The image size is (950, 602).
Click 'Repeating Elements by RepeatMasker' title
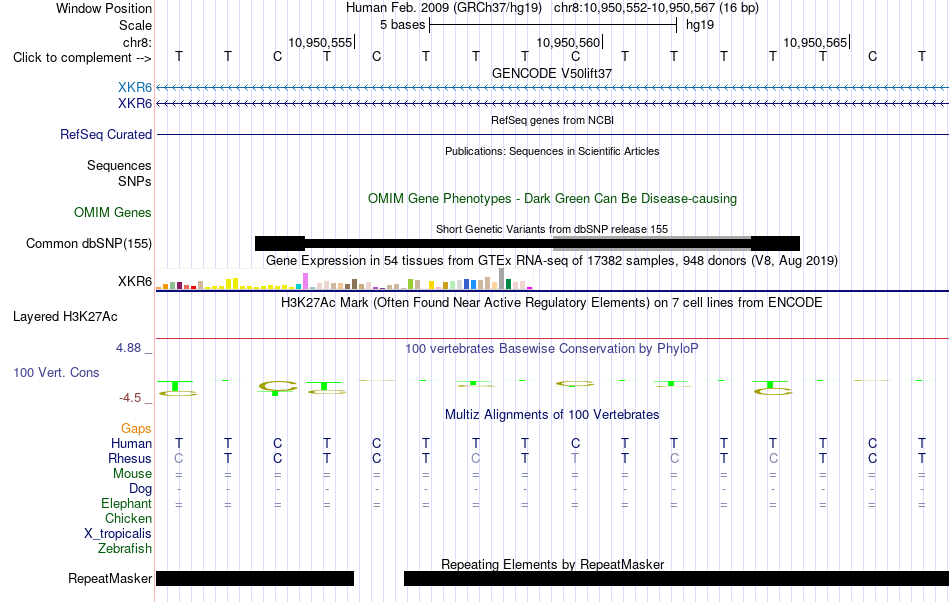point(552,564)
